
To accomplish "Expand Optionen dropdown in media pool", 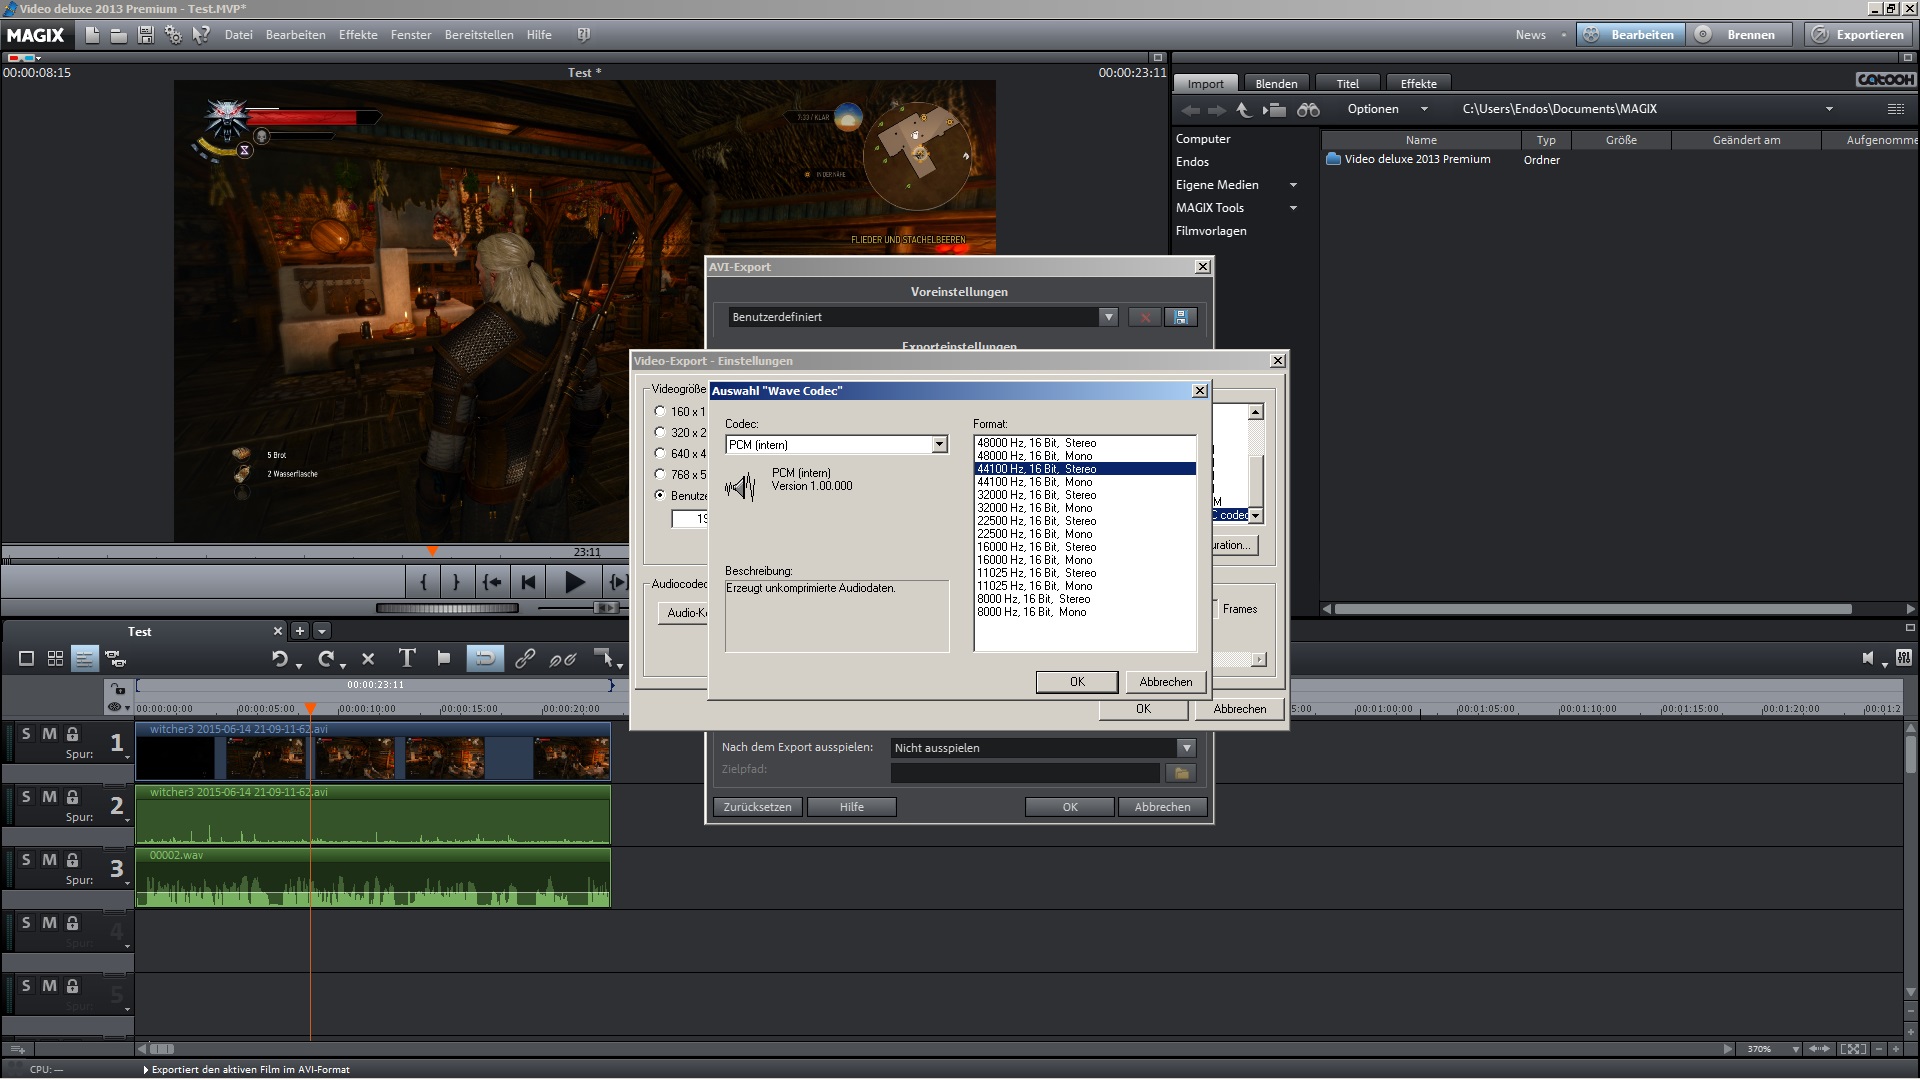I will 1424,109.
